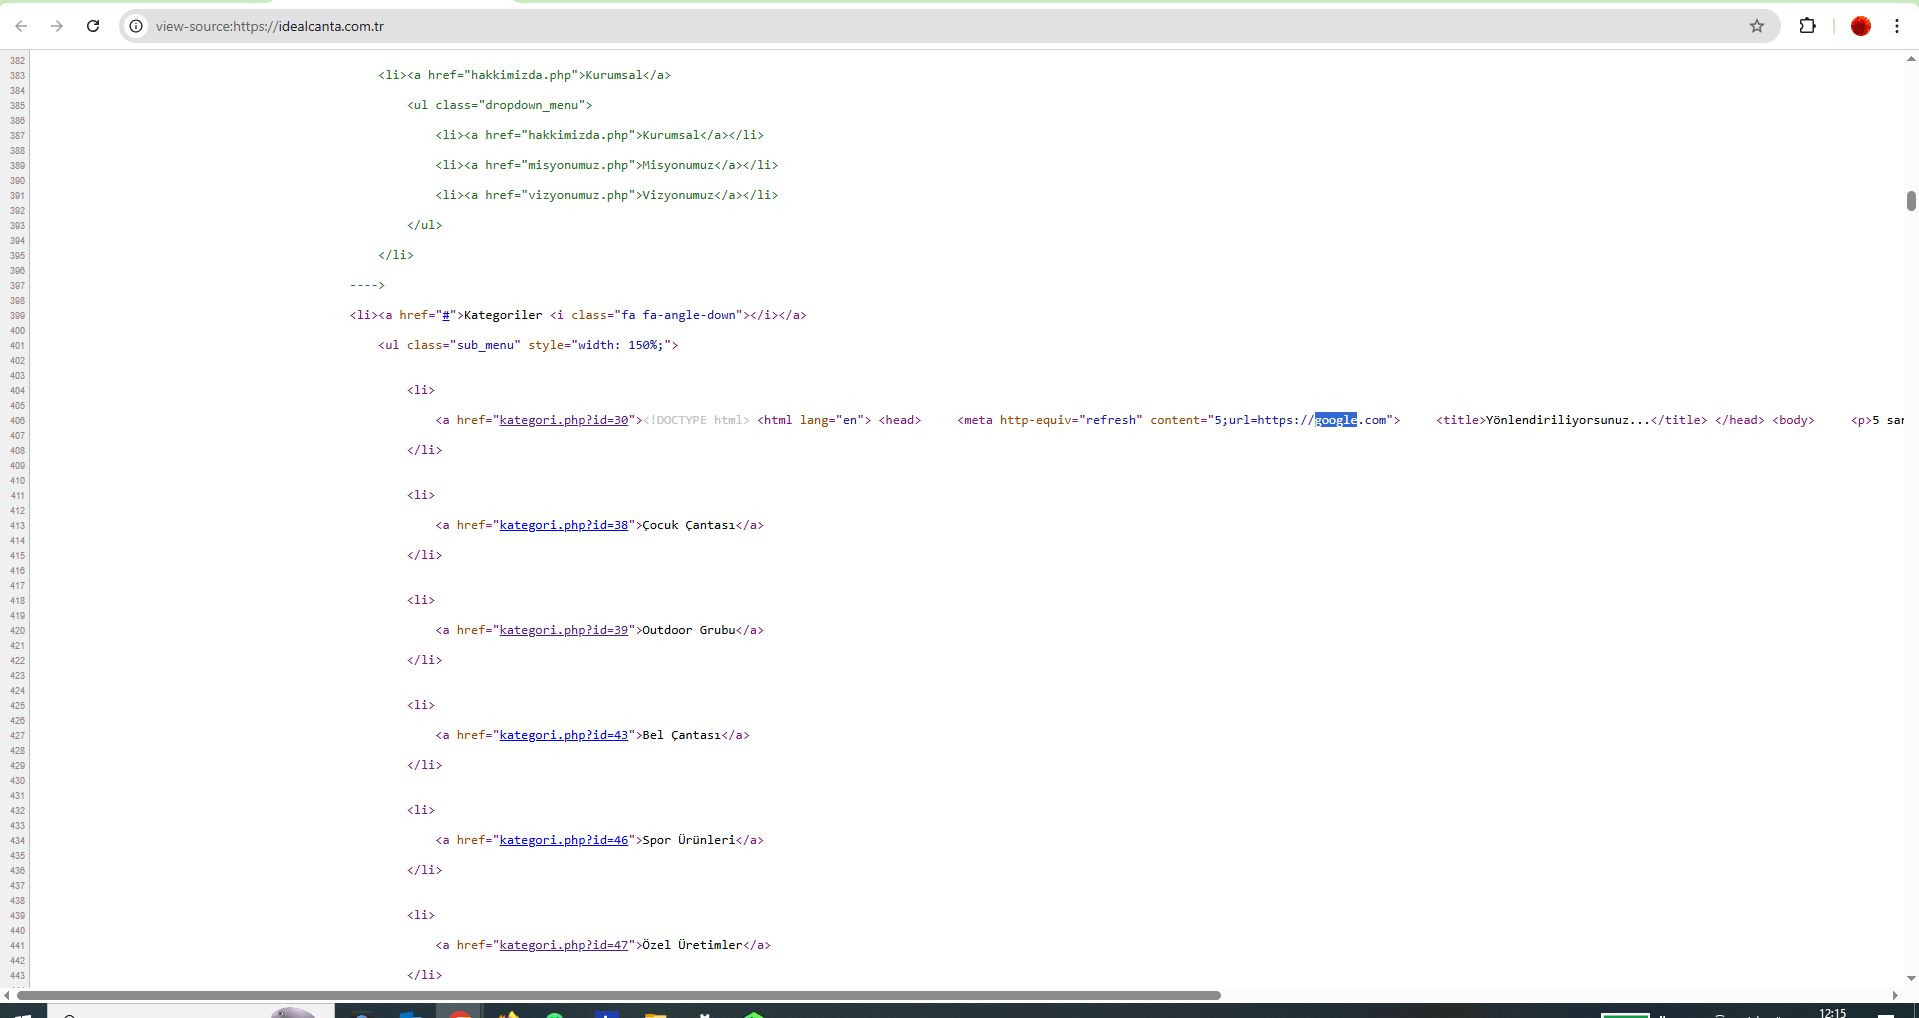Follow the kategori.php?id=46 link
The image size is (1919, 1018).
tap(564, 840)
